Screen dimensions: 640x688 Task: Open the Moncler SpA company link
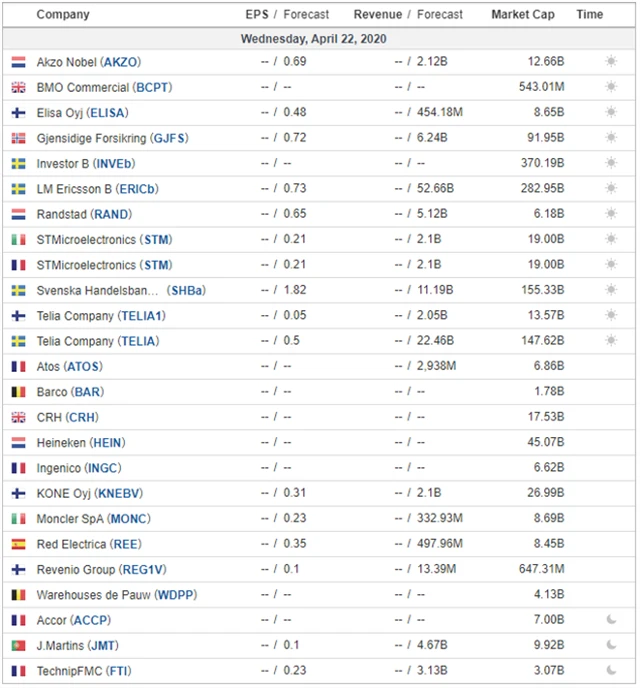(x=94, y=519)
